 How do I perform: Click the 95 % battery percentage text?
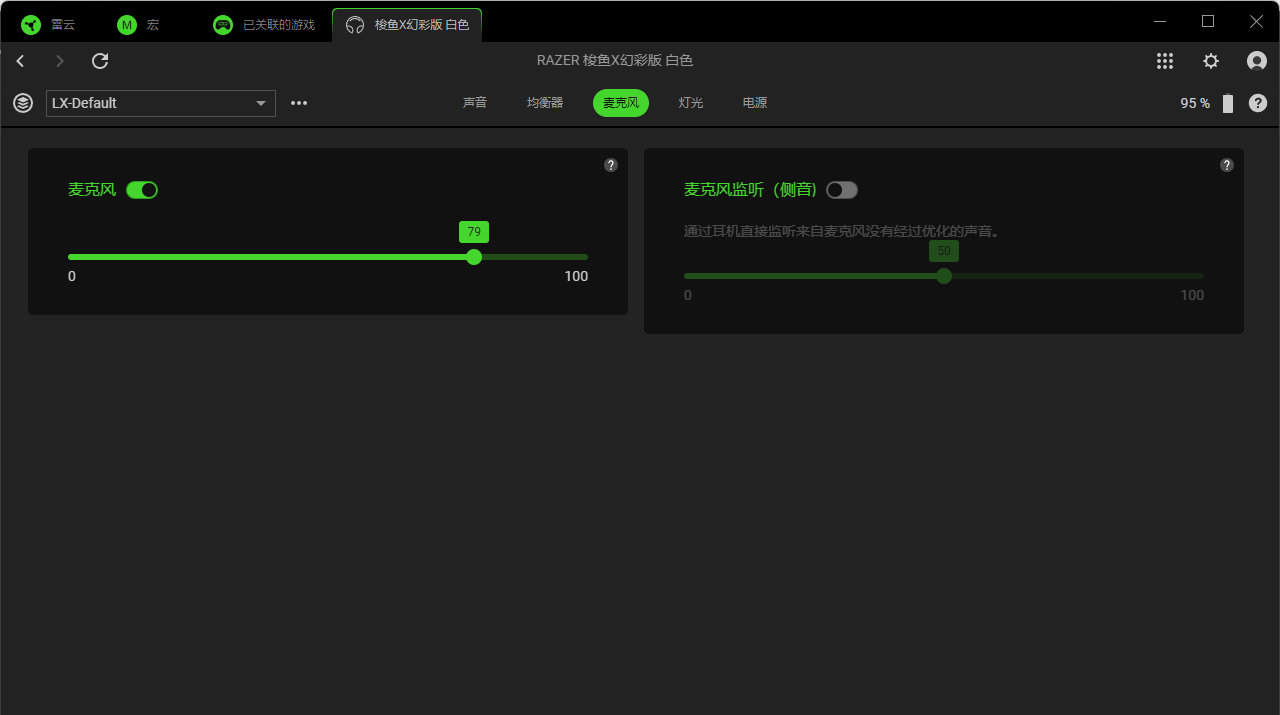click(1195, 103)
